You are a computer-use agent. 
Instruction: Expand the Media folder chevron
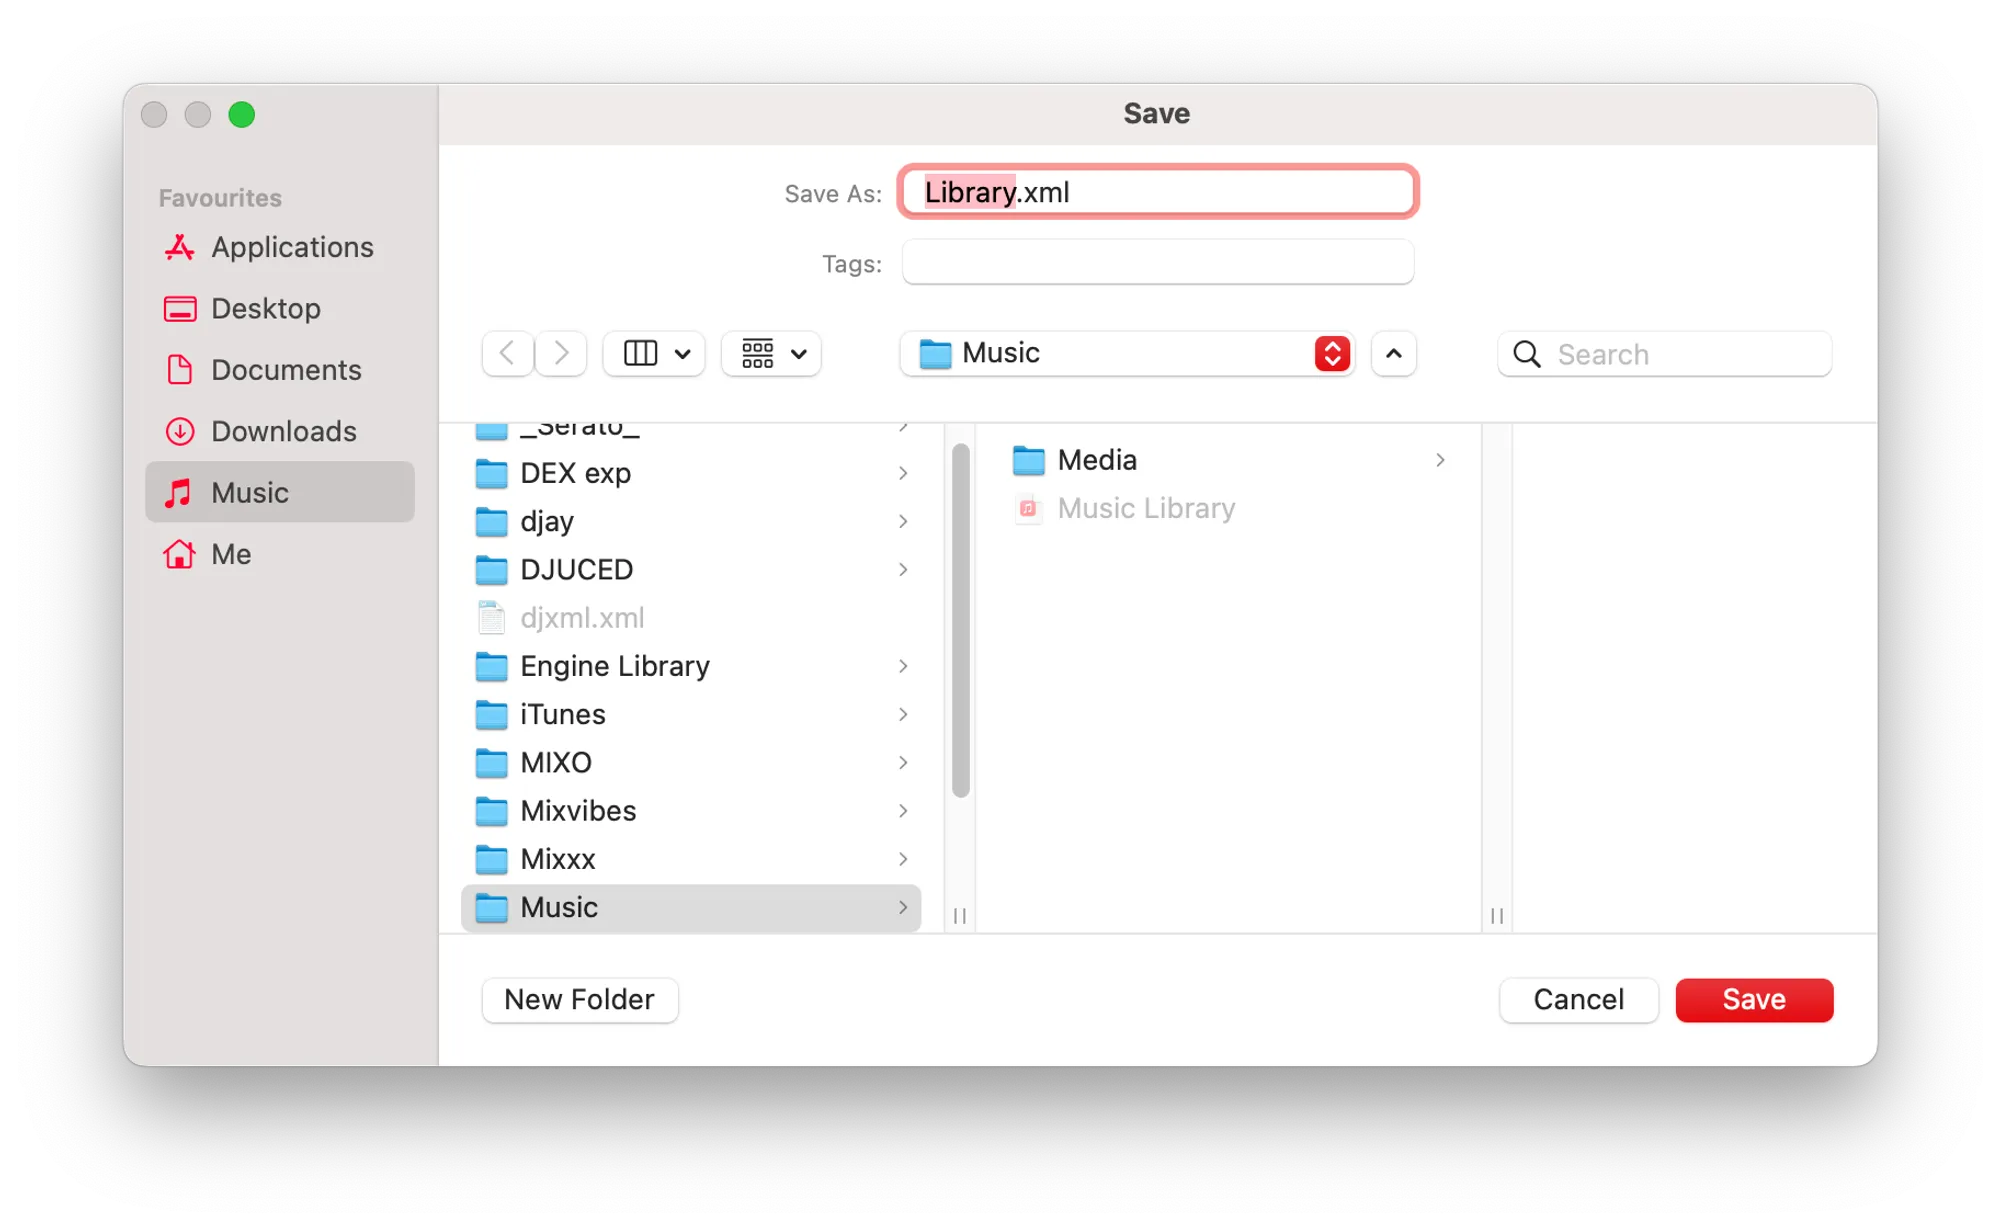click(x=1440, y=460)
